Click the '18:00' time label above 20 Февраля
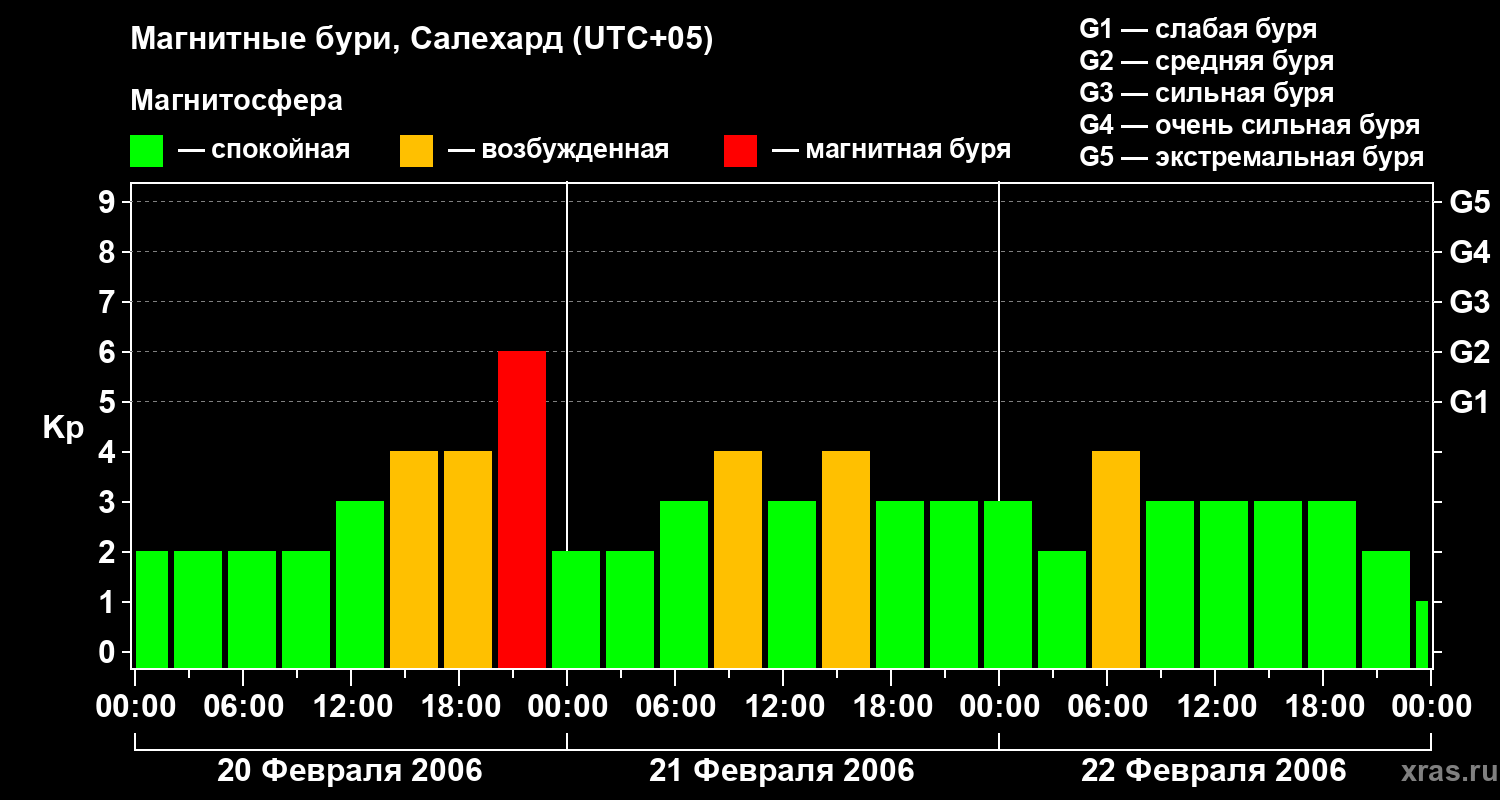 coord(459,707)
